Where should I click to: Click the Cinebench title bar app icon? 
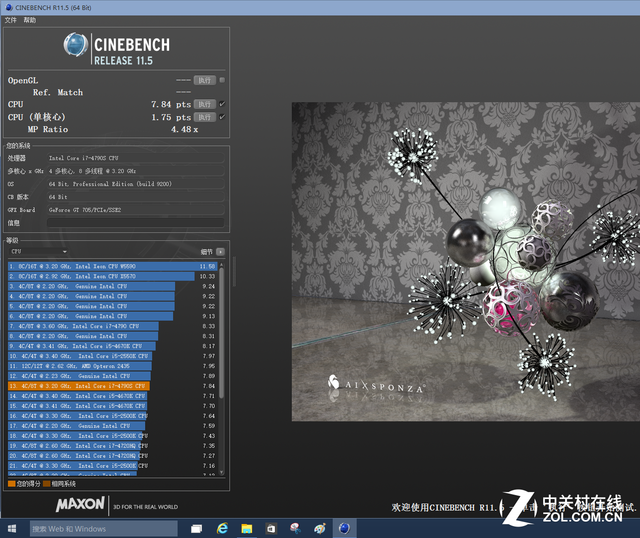point(9,7)
